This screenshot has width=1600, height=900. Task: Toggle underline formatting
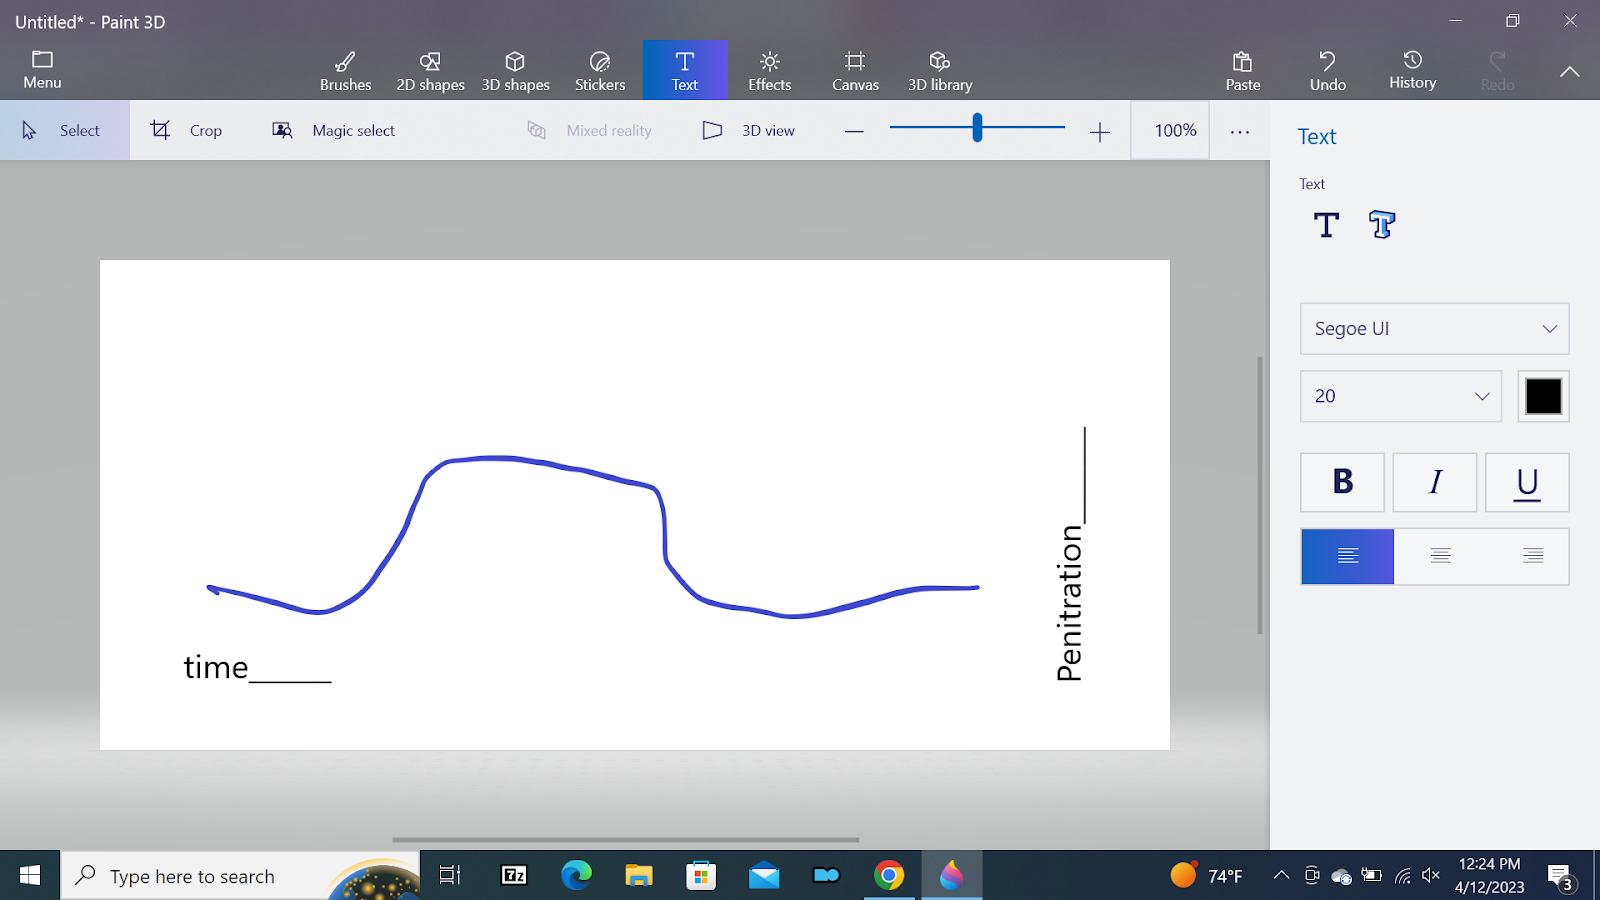click(x=1527, y=482)
